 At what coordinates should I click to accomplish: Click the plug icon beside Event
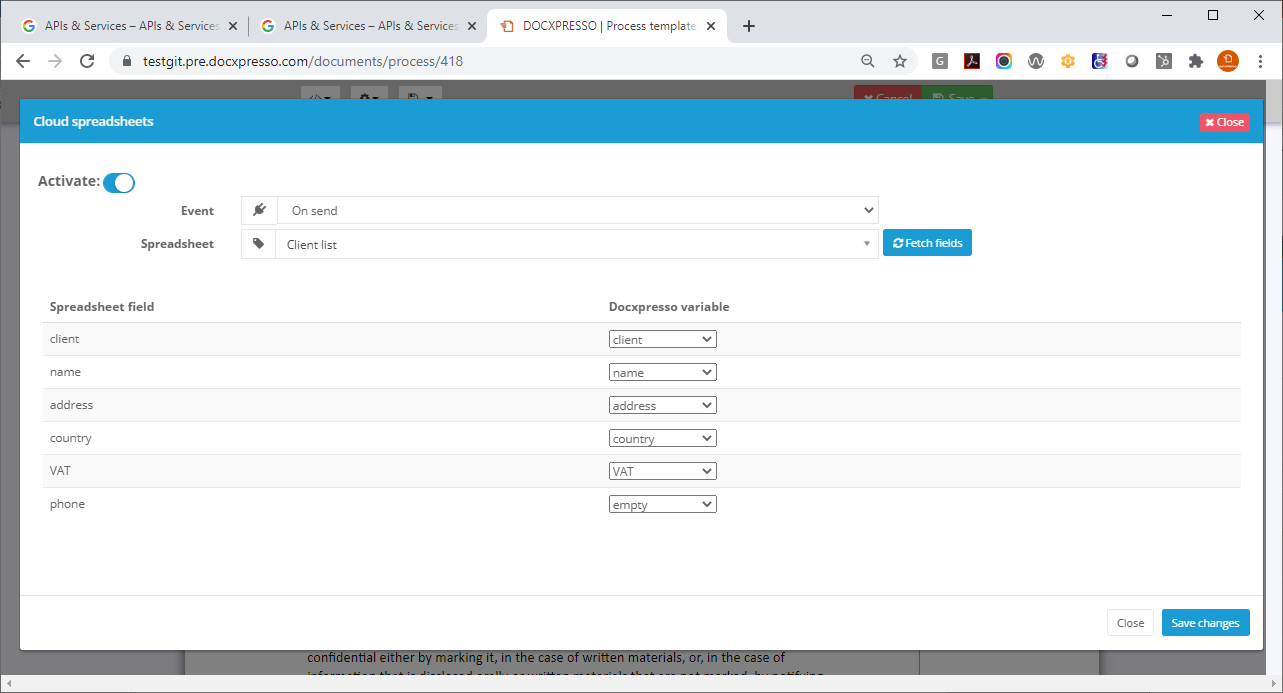coord(259,210)
